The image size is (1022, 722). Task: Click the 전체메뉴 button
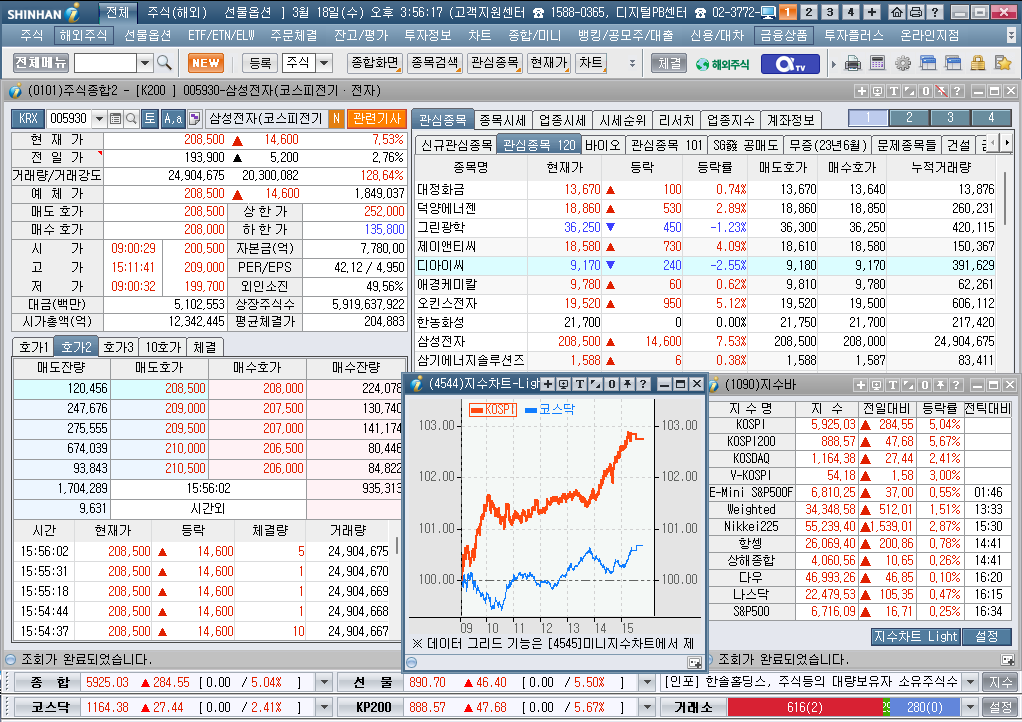(40, 63)
